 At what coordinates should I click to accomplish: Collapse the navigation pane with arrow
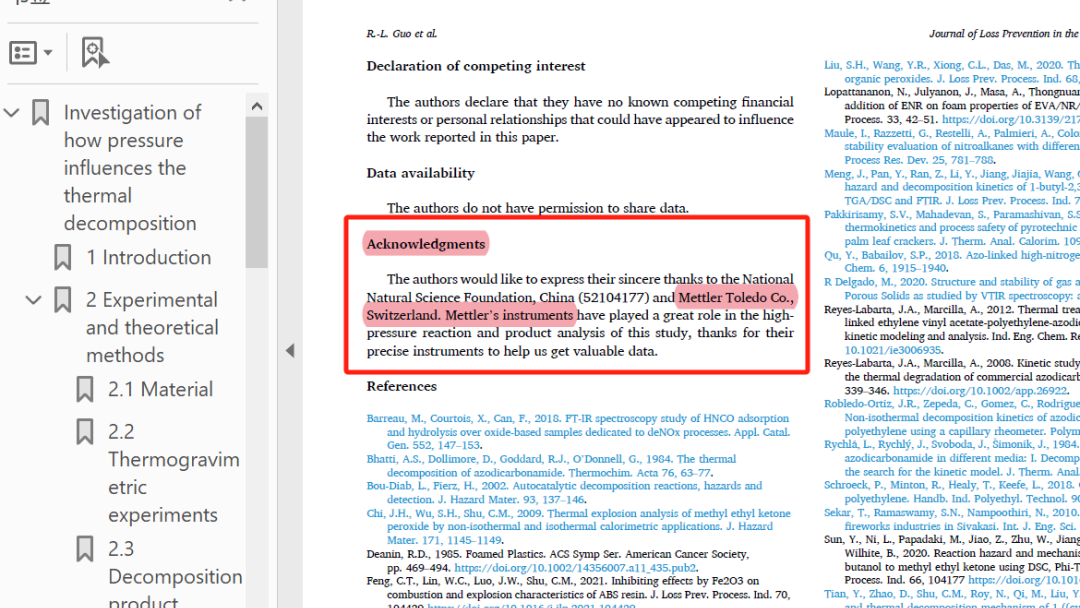tap(290, 350)
